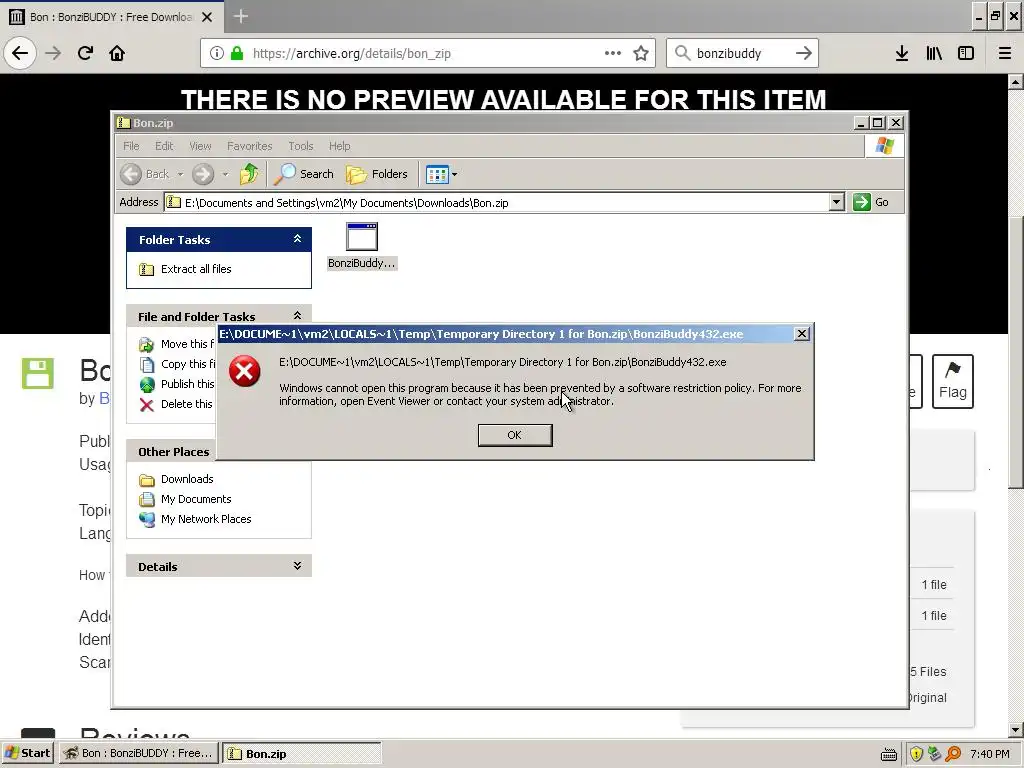
Task: Toggle the Folders pane
Action: (377, 174)
